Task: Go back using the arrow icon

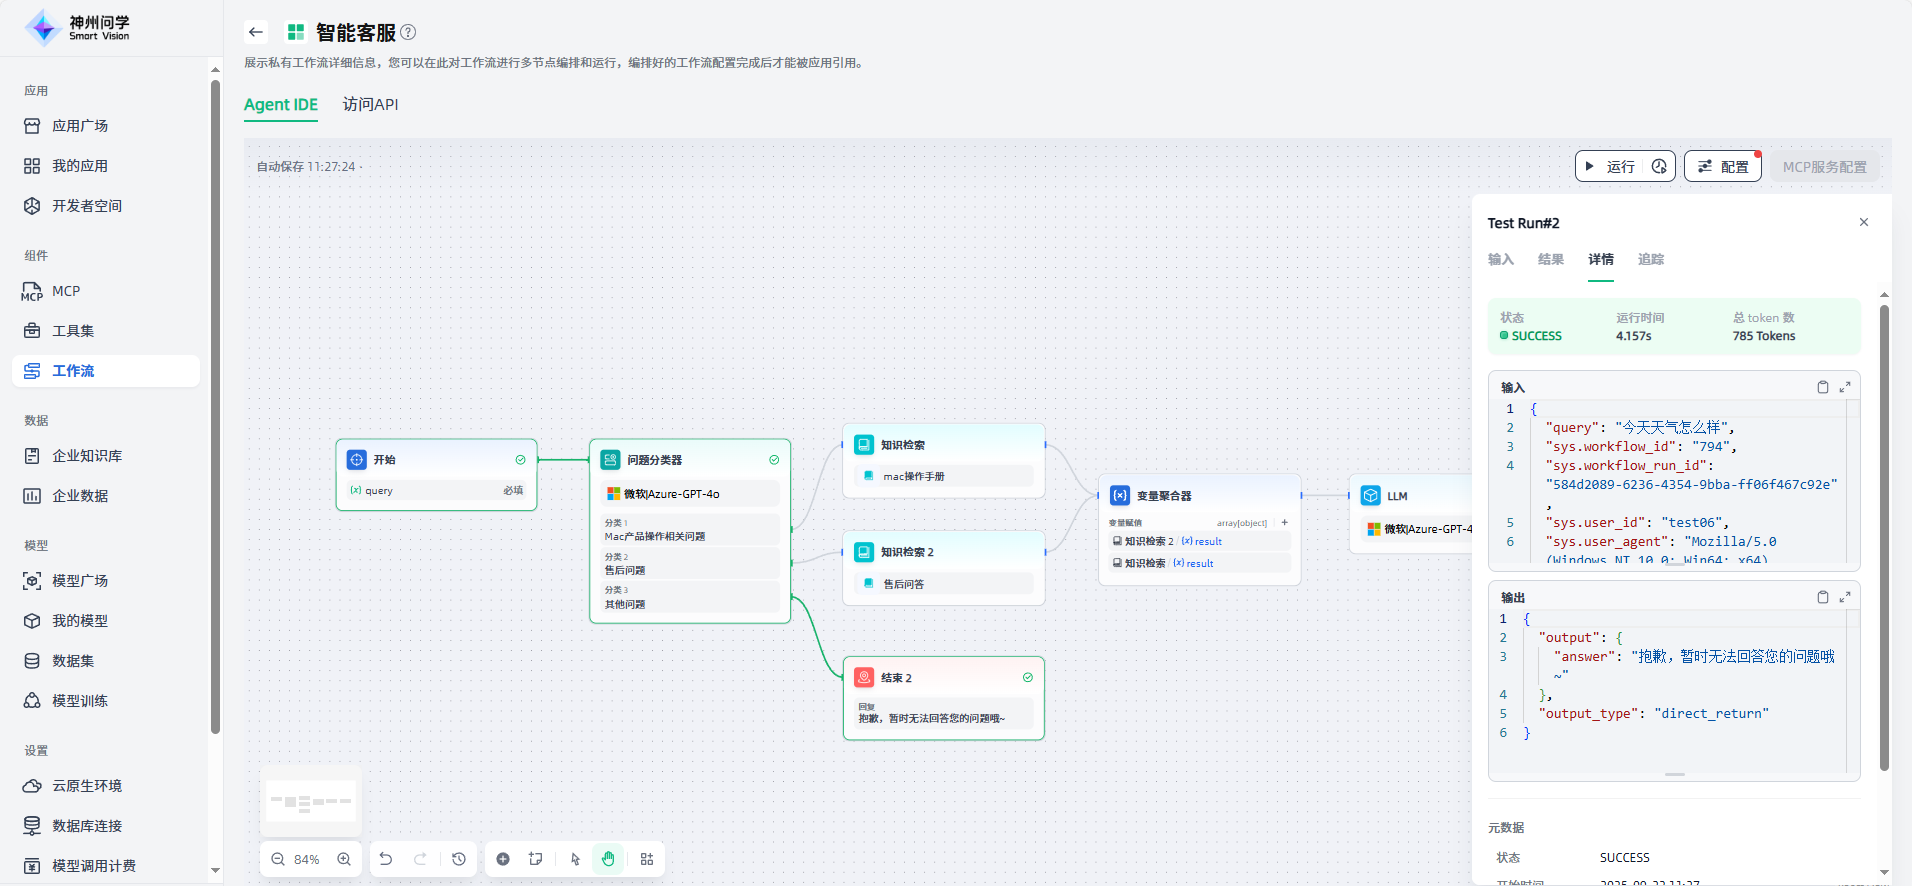Action: 256,32
